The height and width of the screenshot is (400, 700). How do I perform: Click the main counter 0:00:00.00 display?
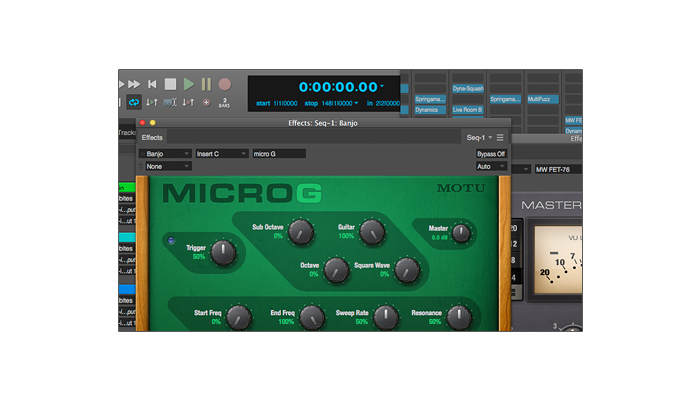tap(338, 87)
